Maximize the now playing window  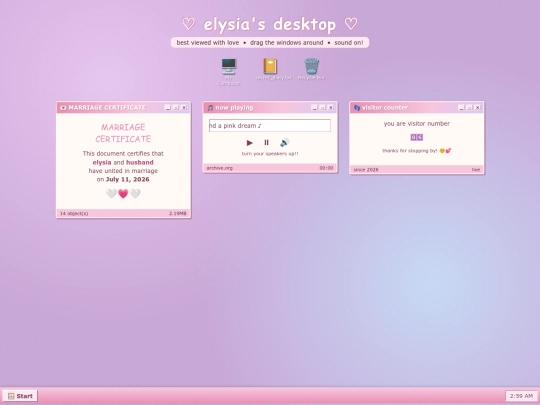coord(322,107)
